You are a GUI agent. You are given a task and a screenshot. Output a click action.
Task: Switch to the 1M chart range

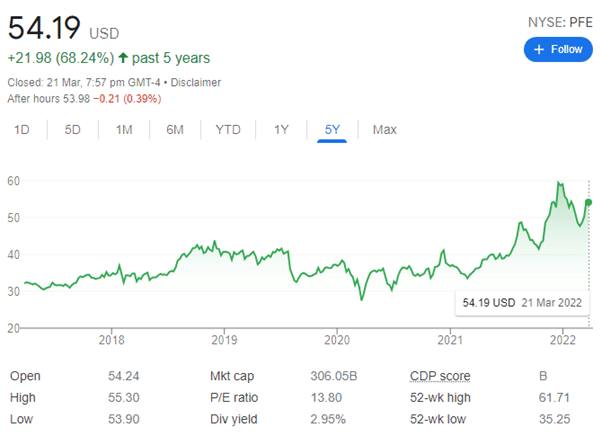click(x=124, y=130)
